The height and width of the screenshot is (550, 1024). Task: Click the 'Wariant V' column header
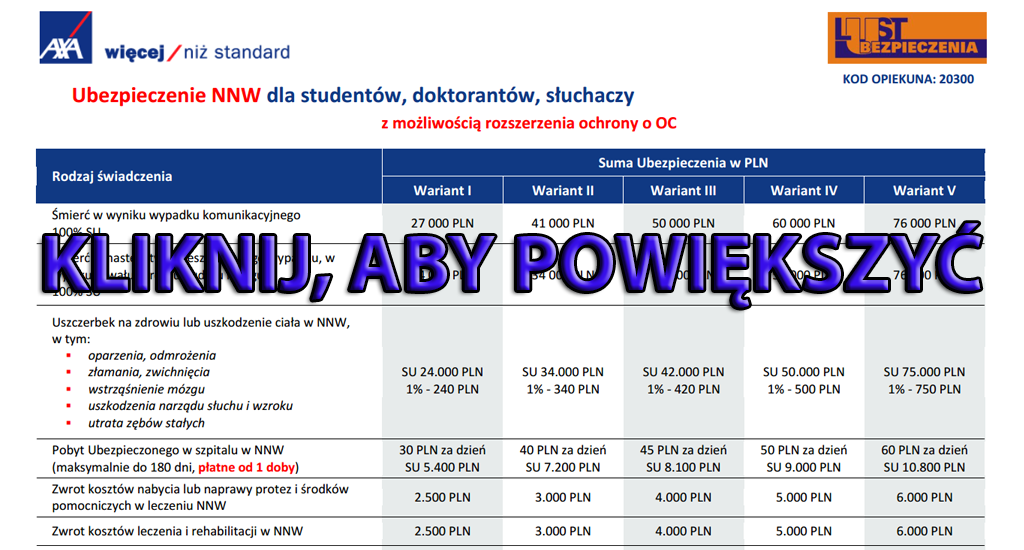[924, 191]
